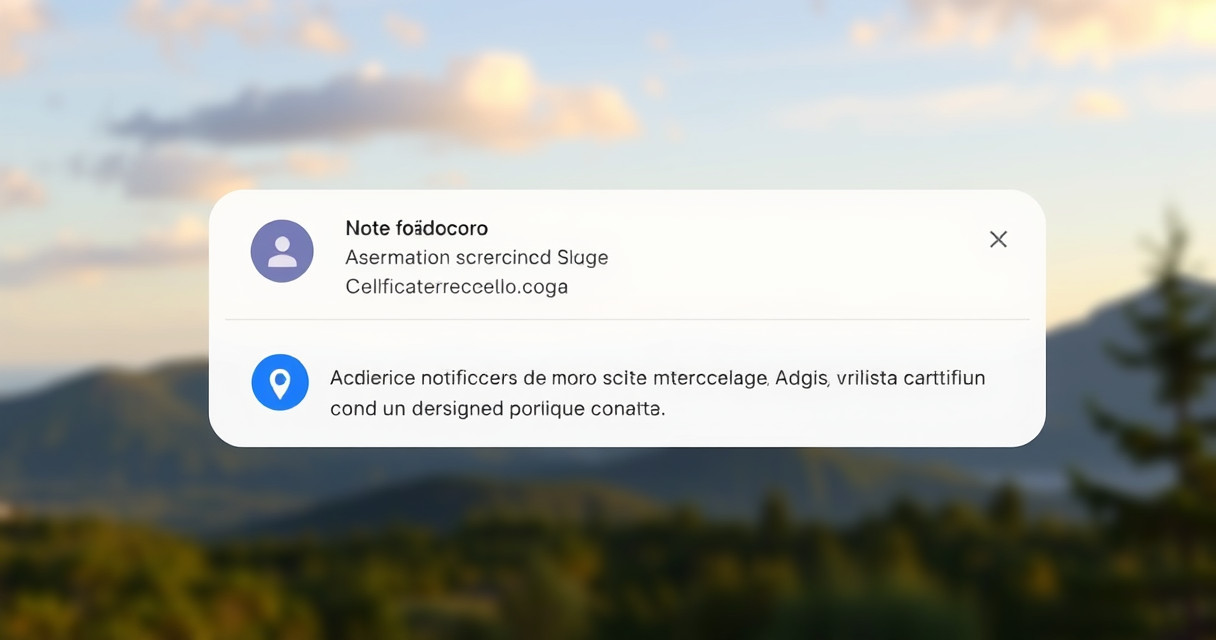Click the divider line between notification sections

627,319
